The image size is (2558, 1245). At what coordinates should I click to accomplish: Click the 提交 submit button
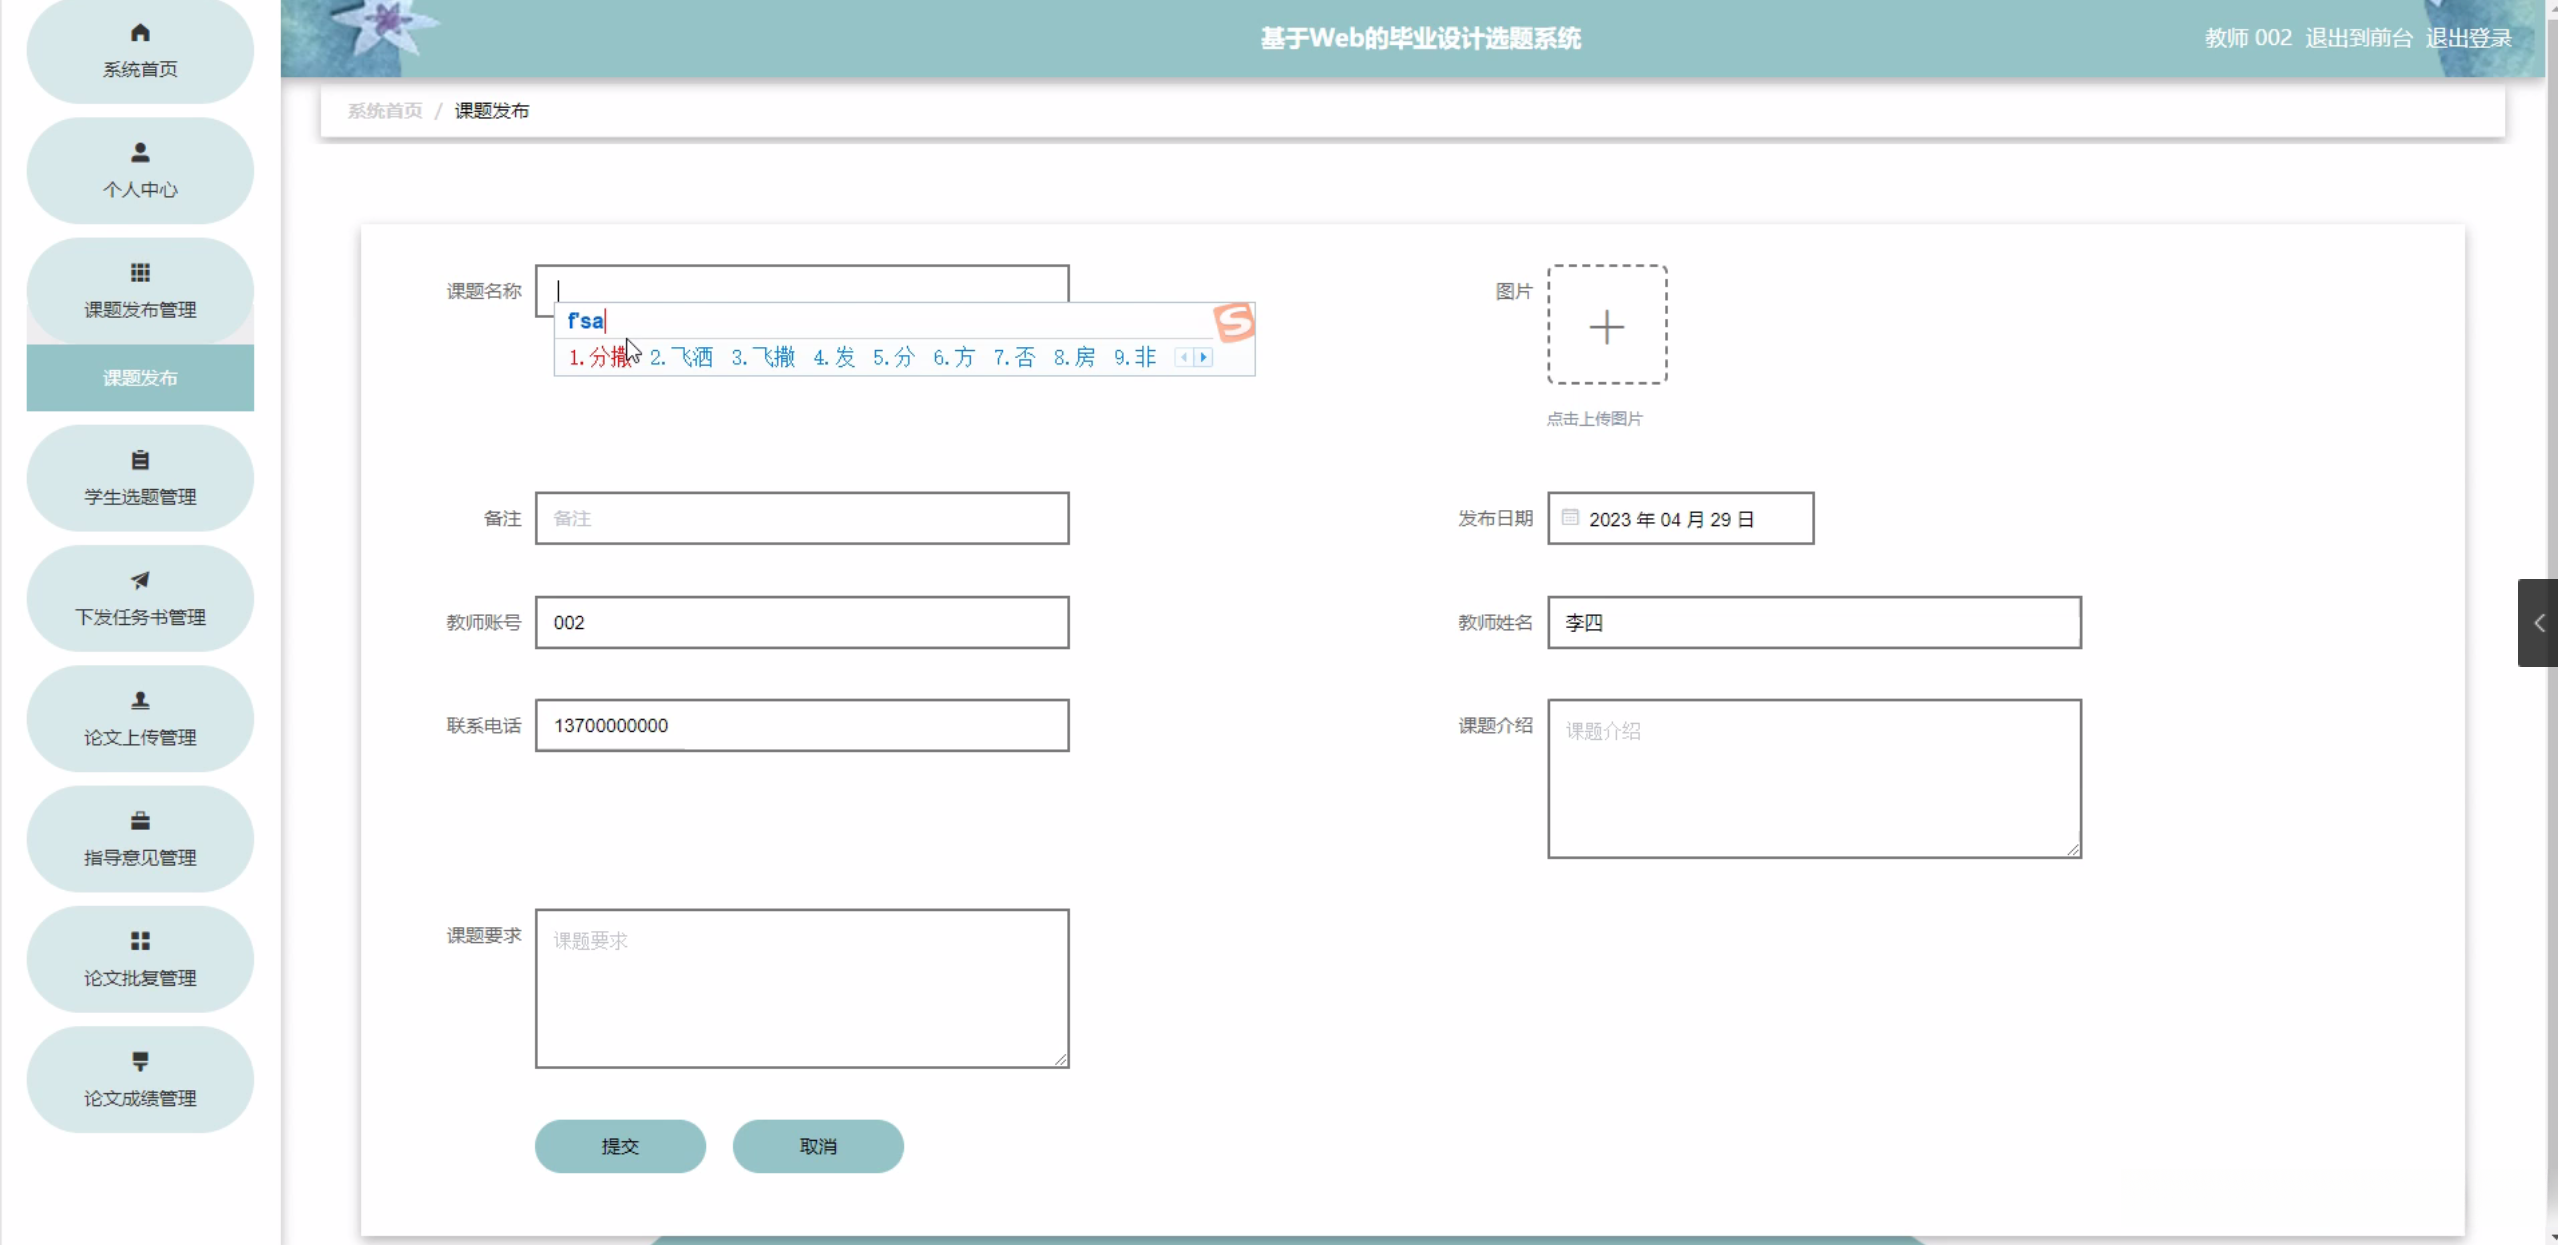pos(619,1146)
